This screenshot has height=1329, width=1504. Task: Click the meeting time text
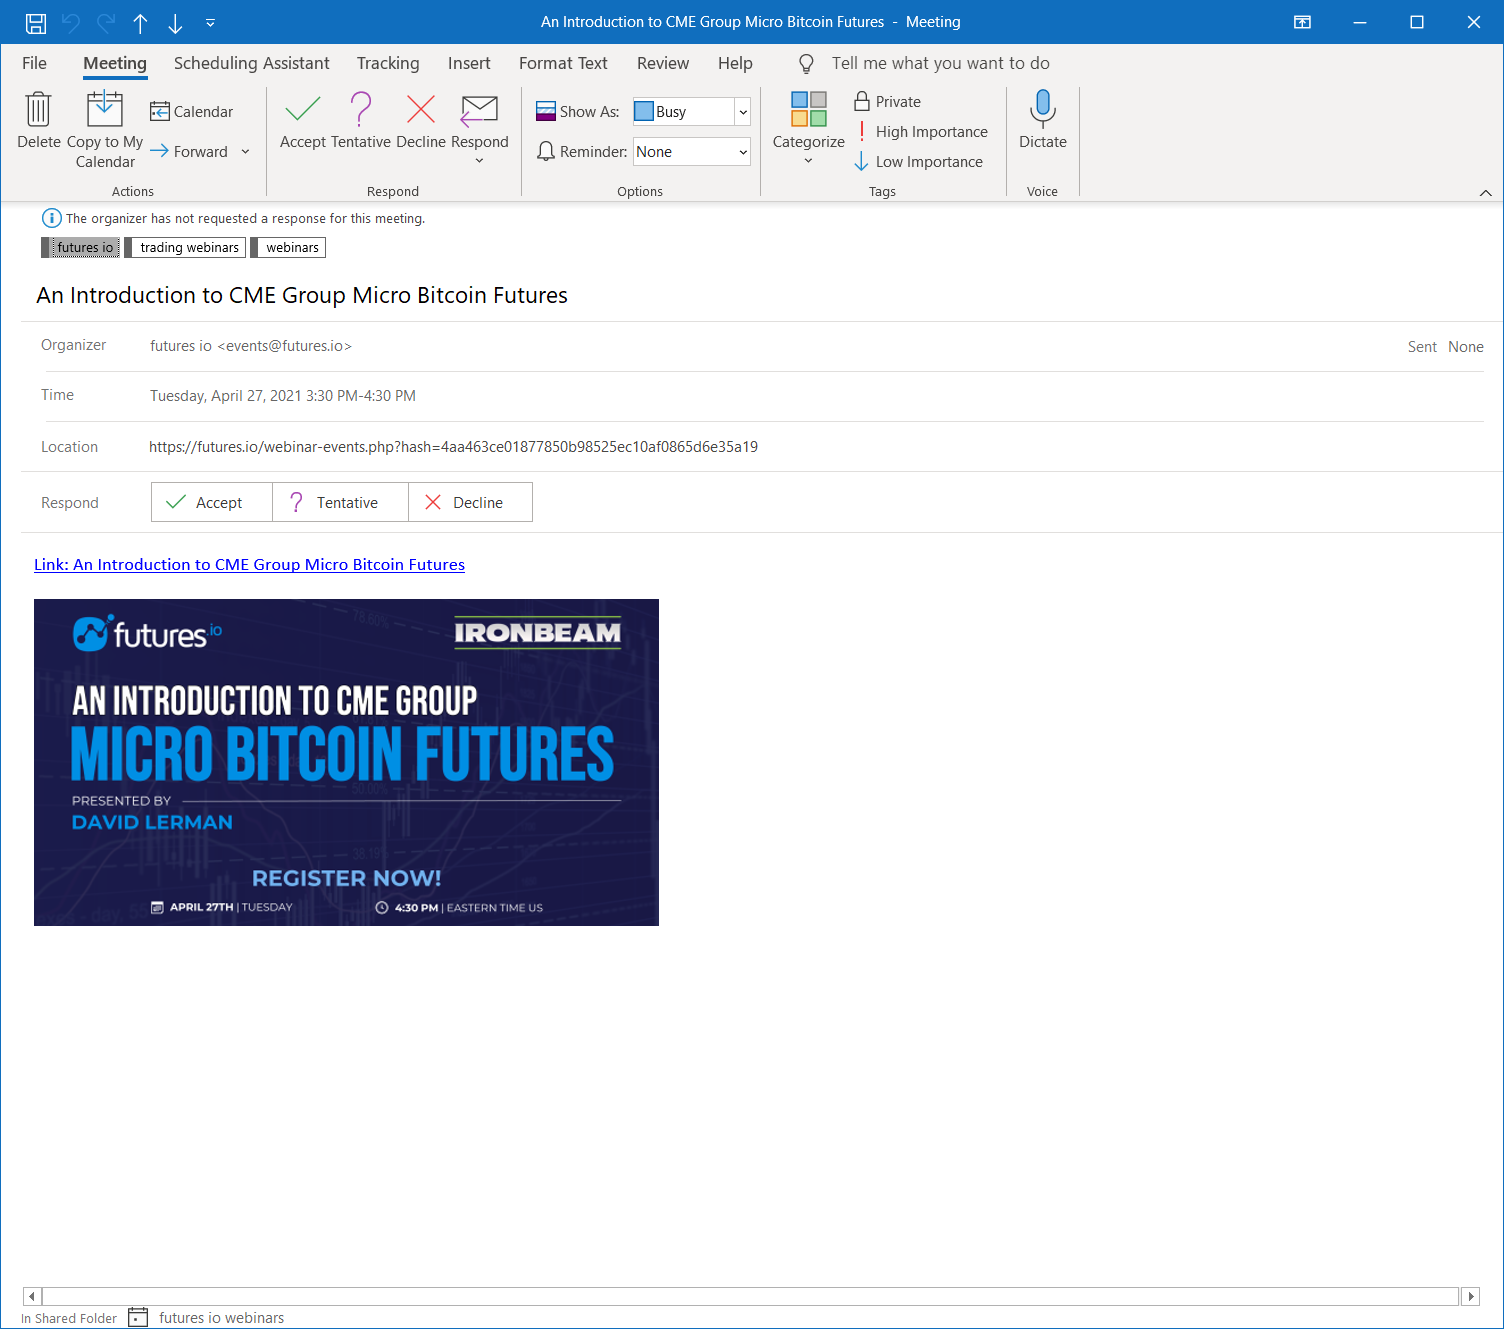click(283, 395)
